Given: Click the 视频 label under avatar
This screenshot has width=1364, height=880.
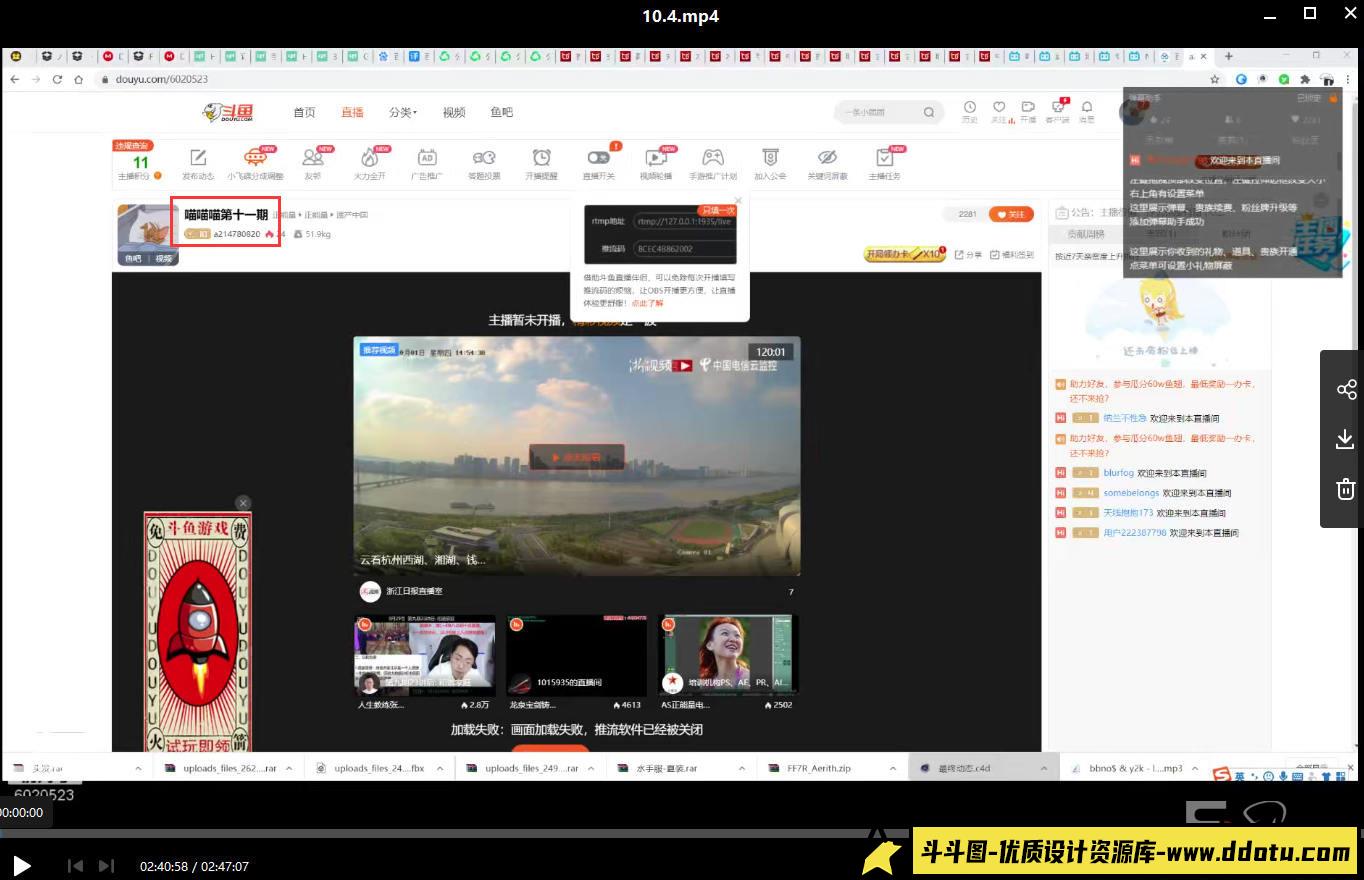Looking at the screenshot, I should (x=164, y=258).
